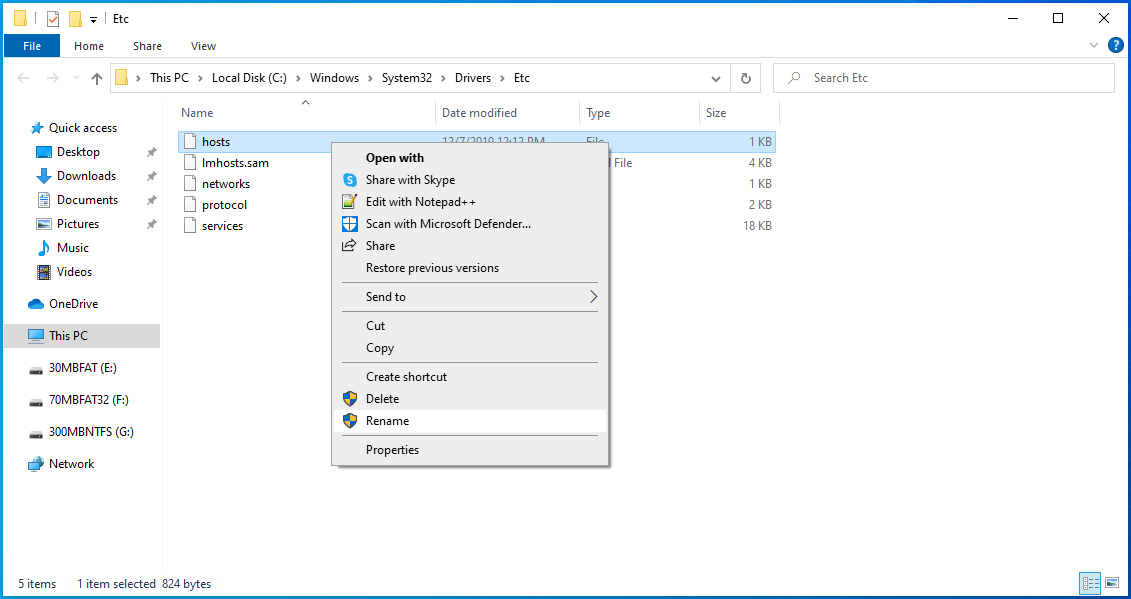Open the View ribbon tab
This screenshot has width=1131, height=599.
(203, 46)
